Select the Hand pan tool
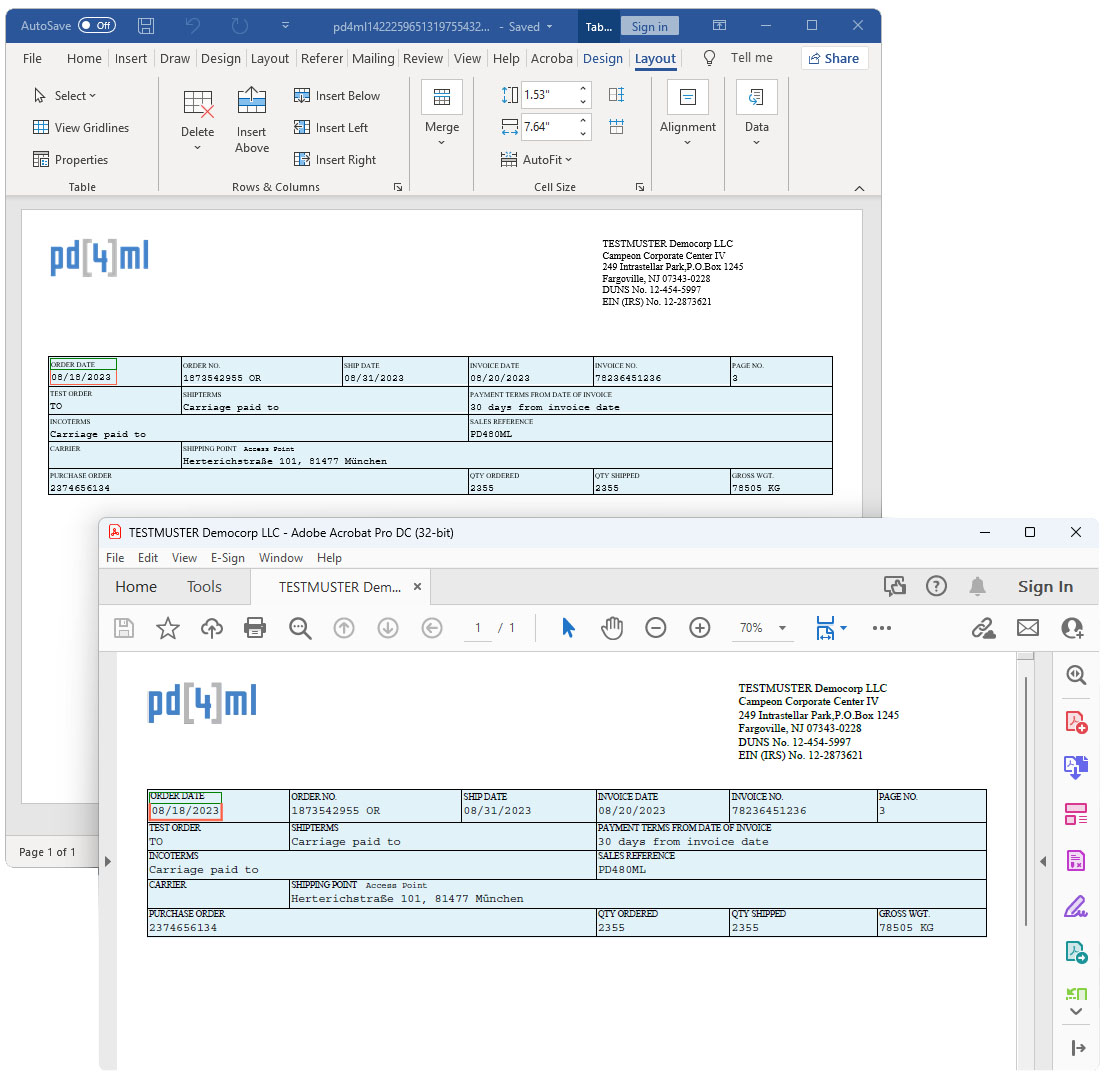 coord(612,628)
